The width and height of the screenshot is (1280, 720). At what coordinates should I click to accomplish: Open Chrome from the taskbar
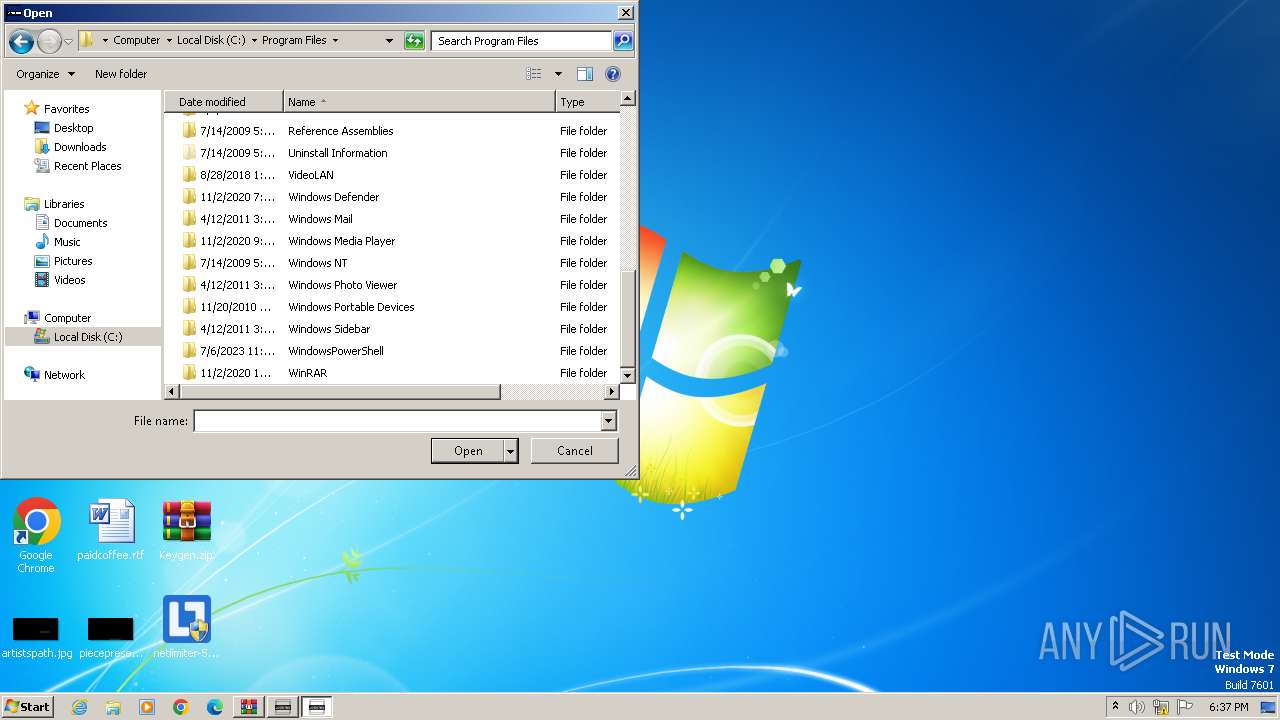pos(181,707)
